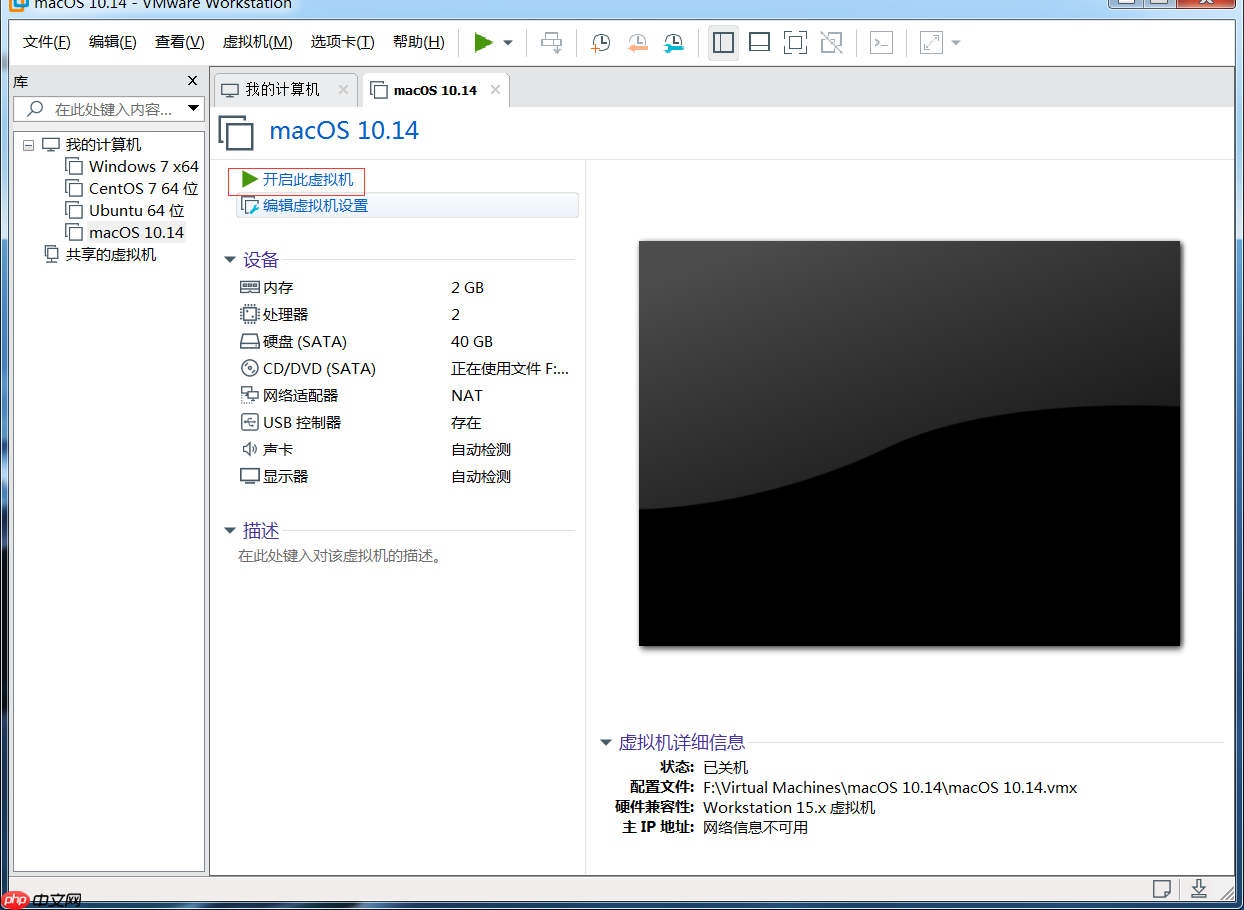Open the Snapshot Manager
The image size is (1244, 910).
click(x=673, y=42)
